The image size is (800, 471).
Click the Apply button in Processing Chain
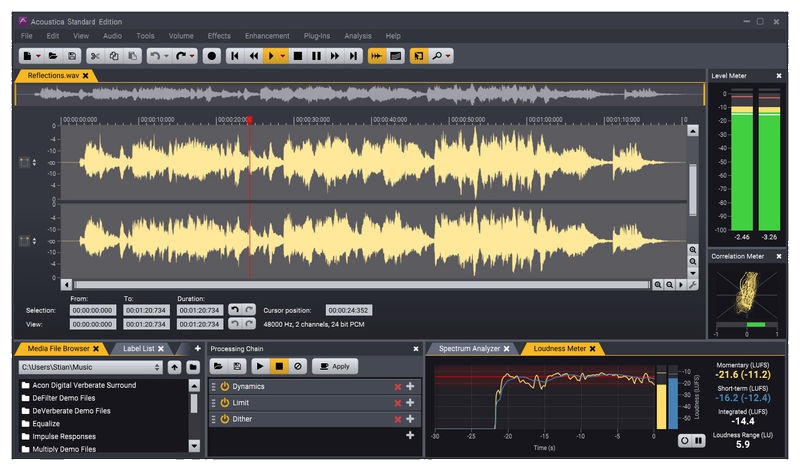coord(335,367)
